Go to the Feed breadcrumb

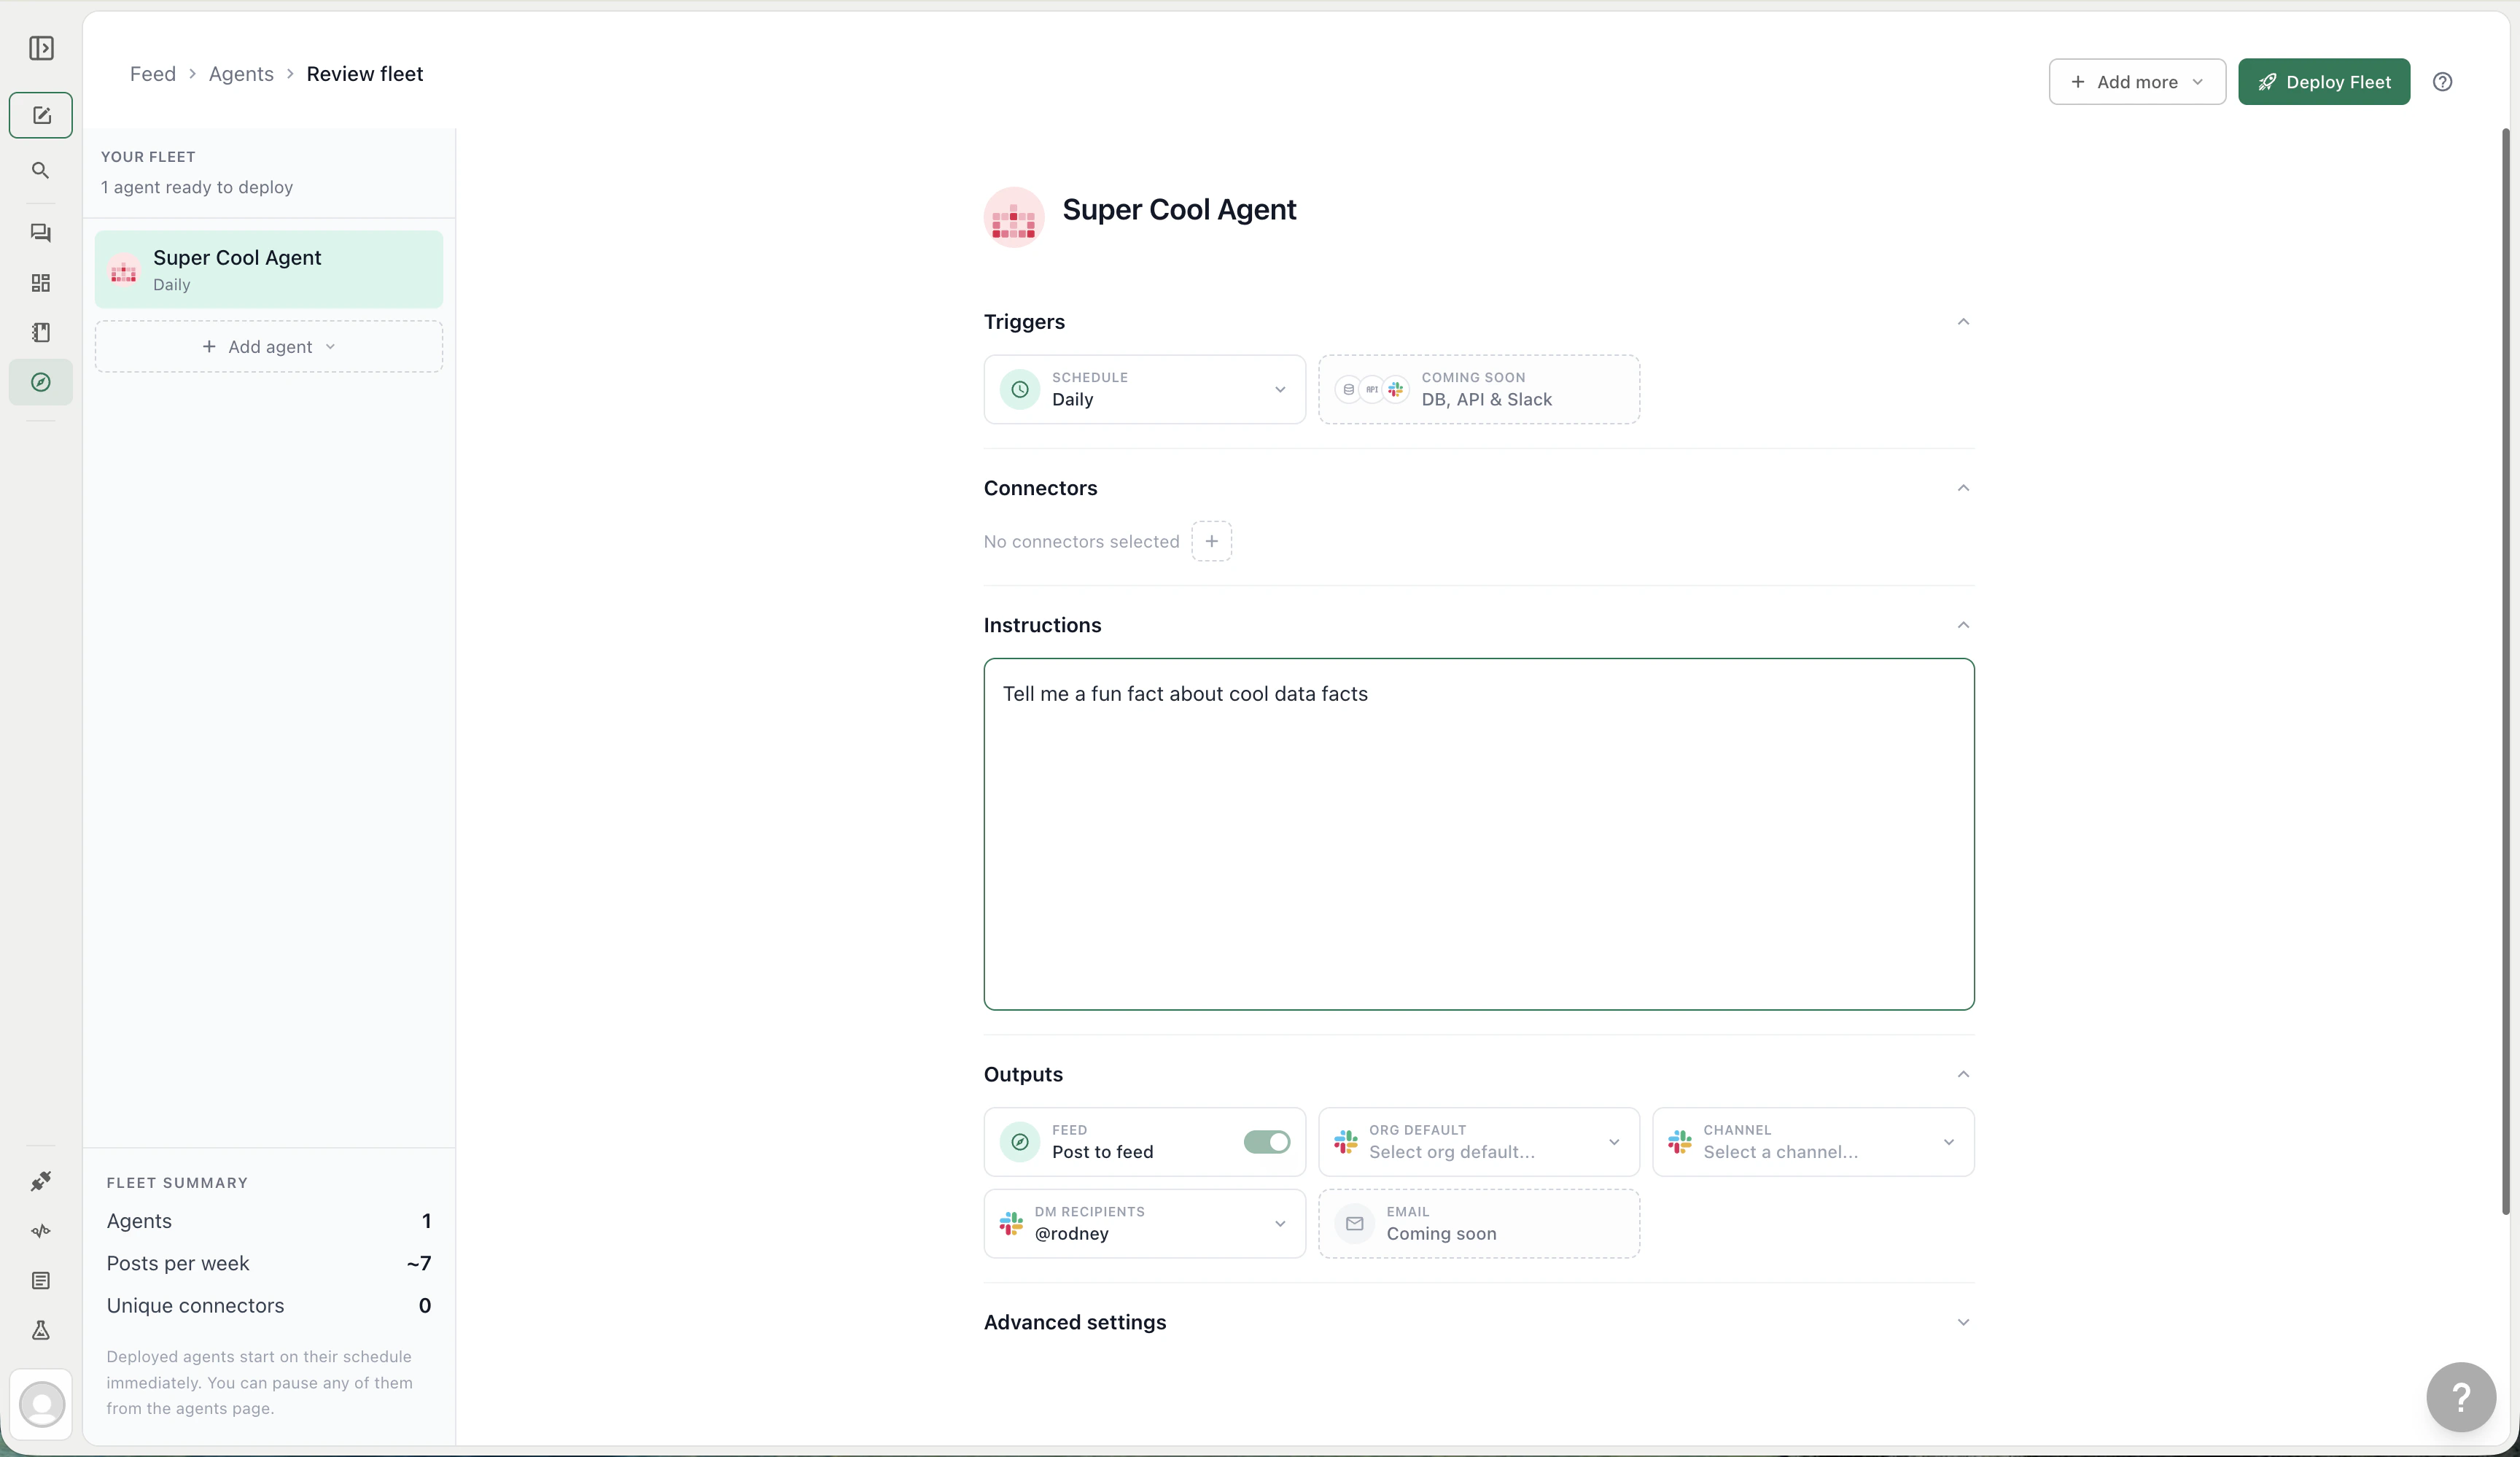click(152, 73)
